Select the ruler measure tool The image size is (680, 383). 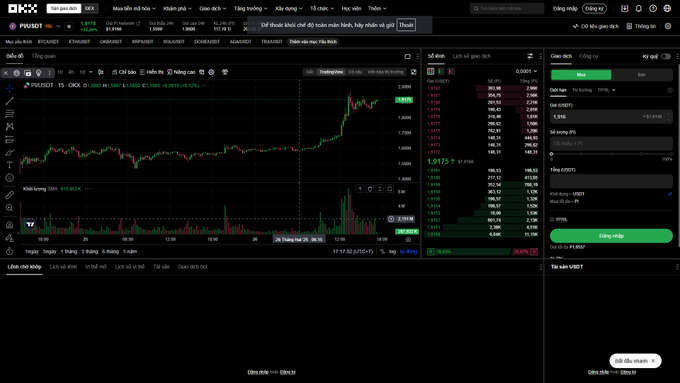[x=10, y=195]
